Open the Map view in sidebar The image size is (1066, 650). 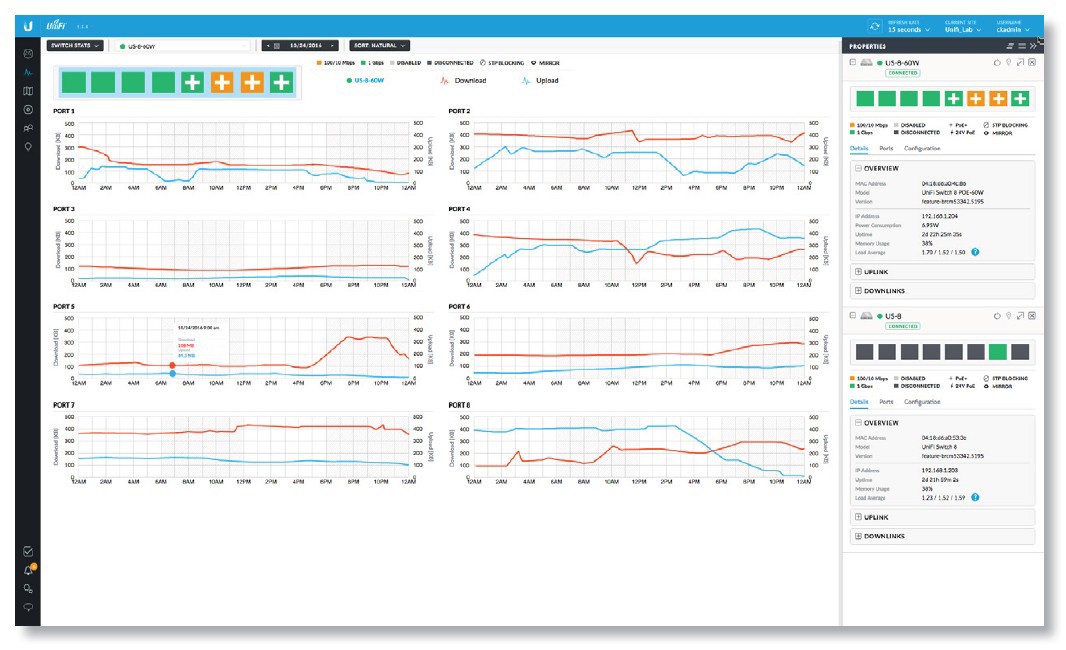click(x=28, y=91)
